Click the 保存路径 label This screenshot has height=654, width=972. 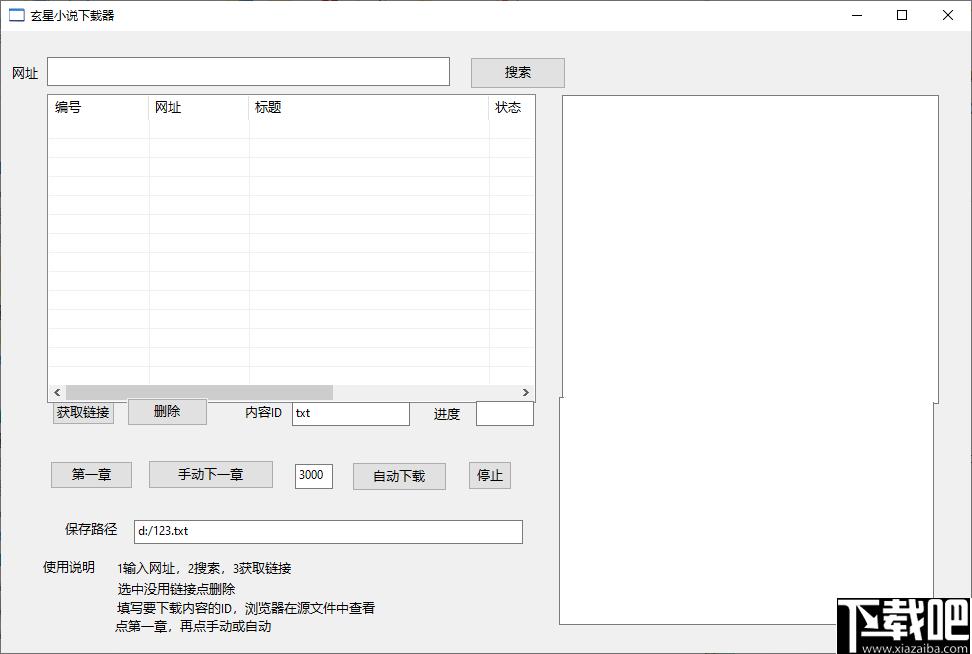coord(91,529)
